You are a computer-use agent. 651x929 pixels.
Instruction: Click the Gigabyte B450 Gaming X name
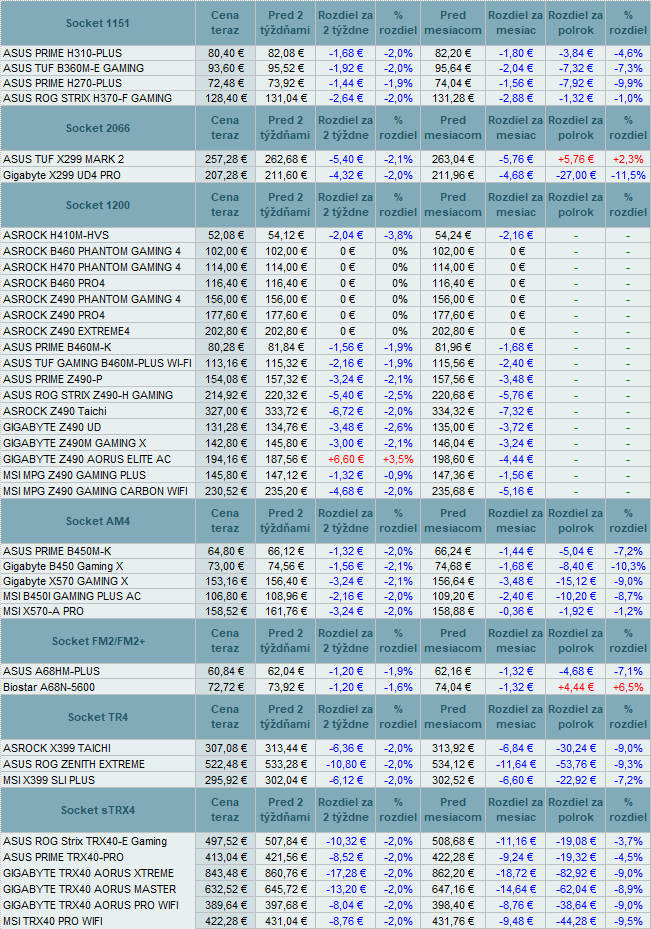pos(63,566)
